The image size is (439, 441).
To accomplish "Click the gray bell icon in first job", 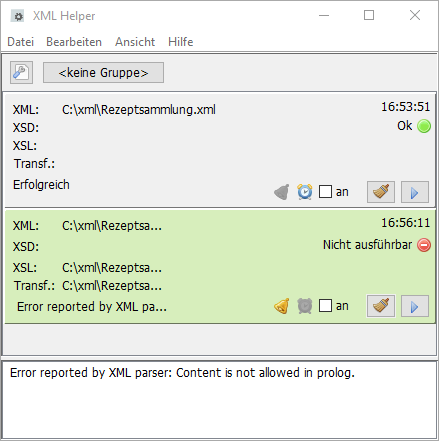I will (282, 192).
